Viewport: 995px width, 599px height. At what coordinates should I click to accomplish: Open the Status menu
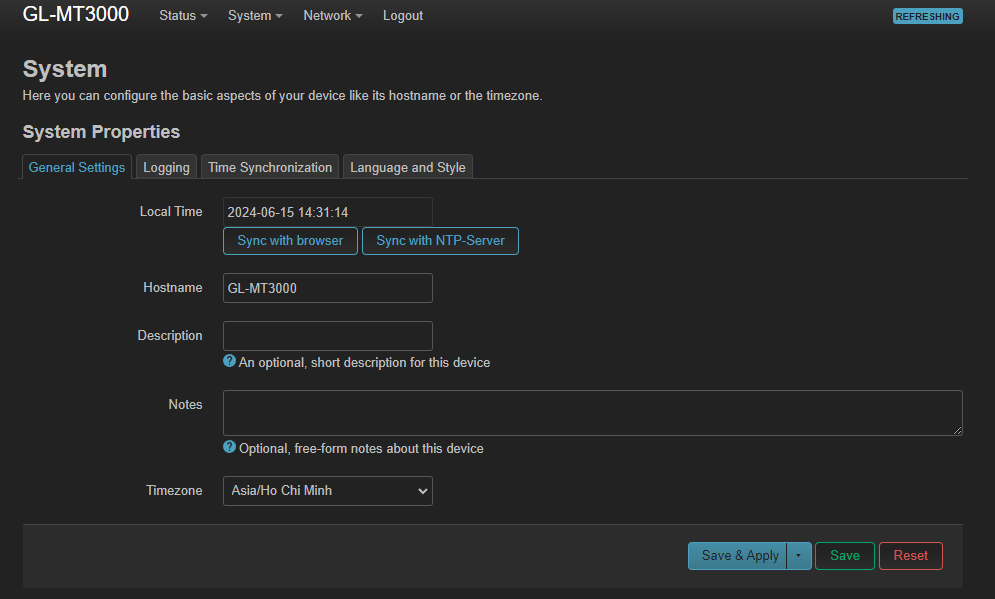183,16
